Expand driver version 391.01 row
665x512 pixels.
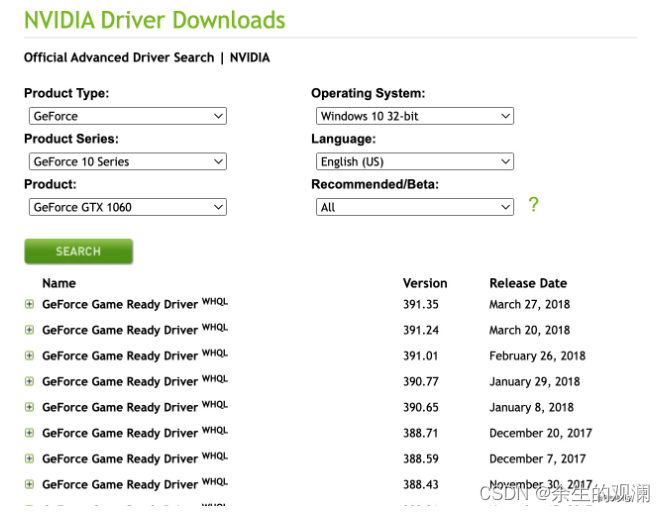[29, 355]
